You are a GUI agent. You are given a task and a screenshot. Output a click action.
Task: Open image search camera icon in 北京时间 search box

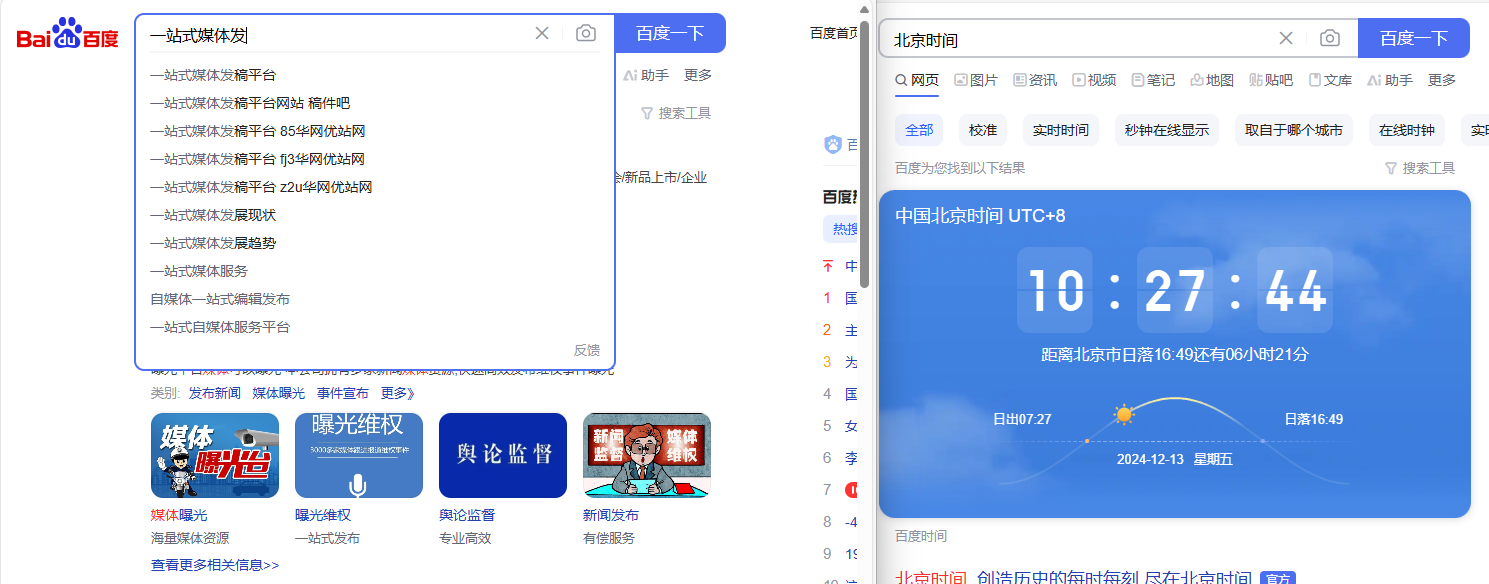pos(1330,38)
